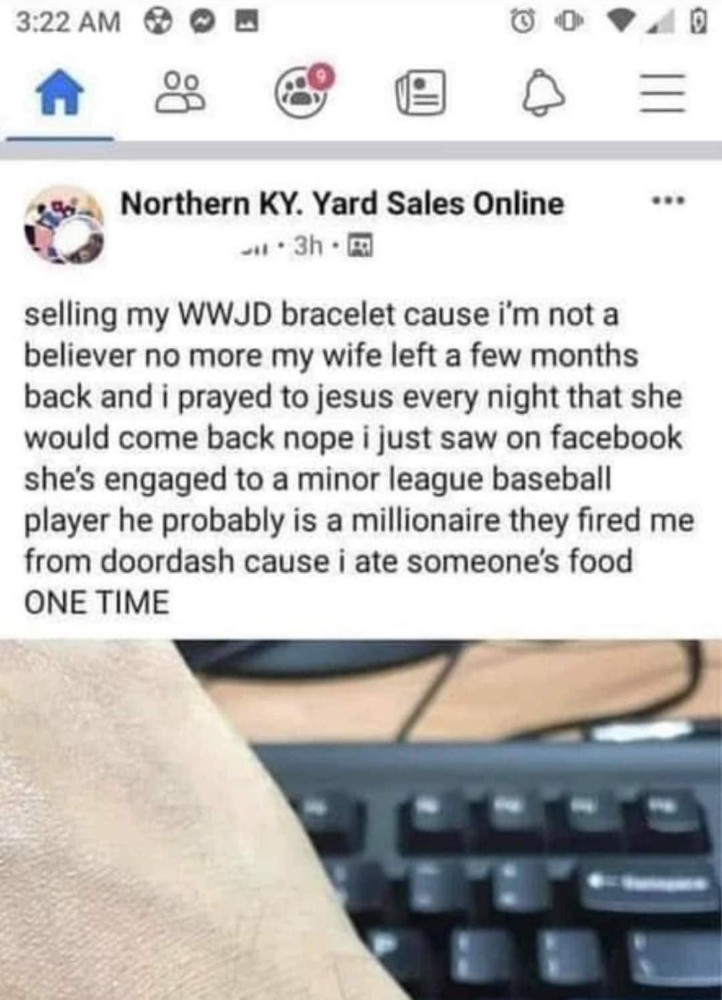
Task: Tap the Messenger notification status icon
Action: (x=203, y=23)
